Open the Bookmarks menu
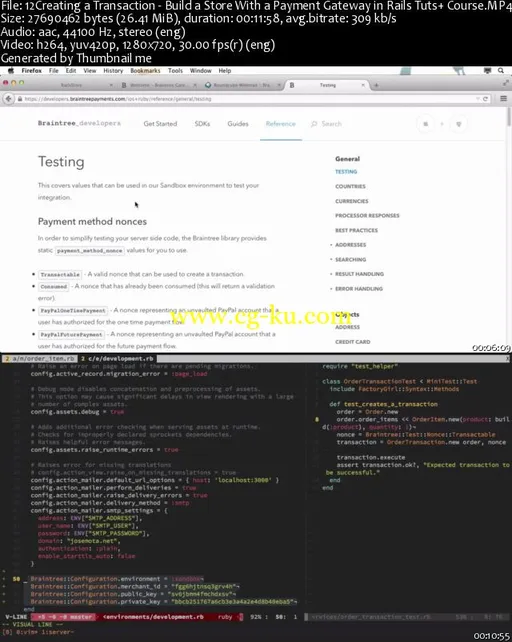This screenshot has height=642, width=512. point(145,70)
